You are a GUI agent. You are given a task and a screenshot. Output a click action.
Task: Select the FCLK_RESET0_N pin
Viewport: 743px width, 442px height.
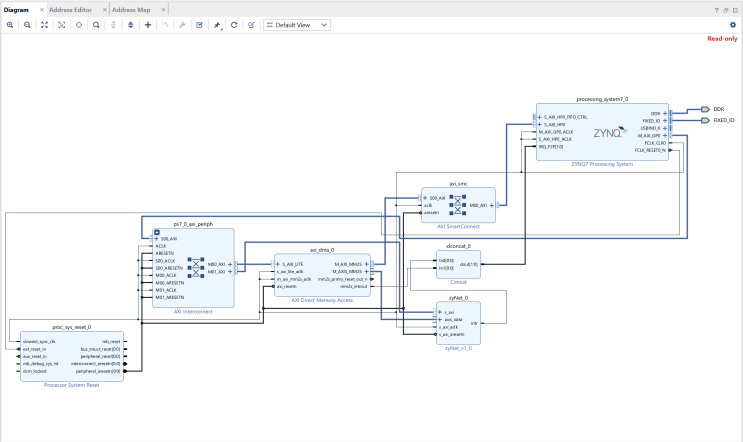[650, 150]
